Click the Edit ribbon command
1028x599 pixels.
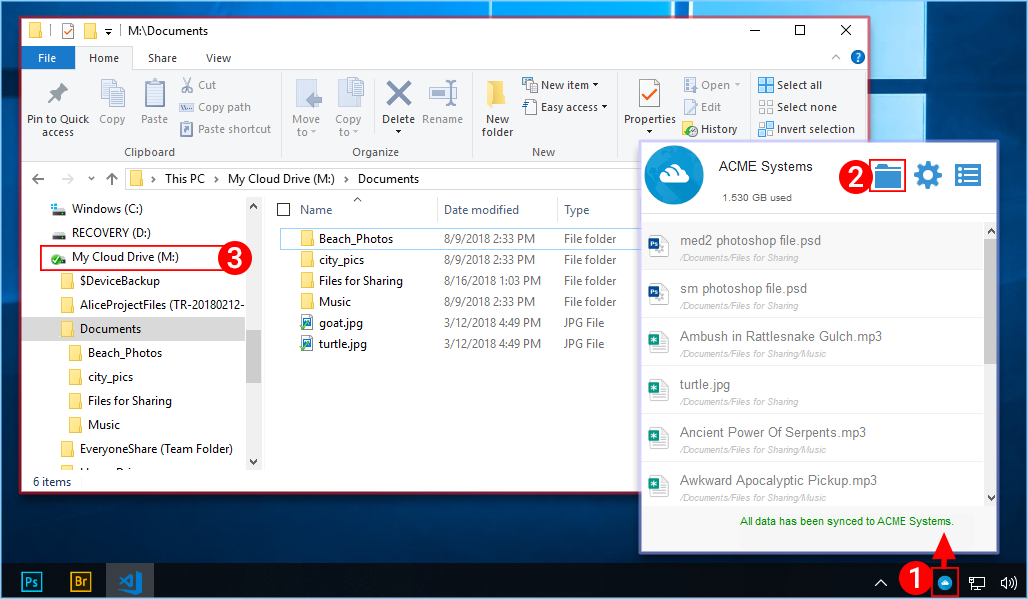tap(702, 107)
